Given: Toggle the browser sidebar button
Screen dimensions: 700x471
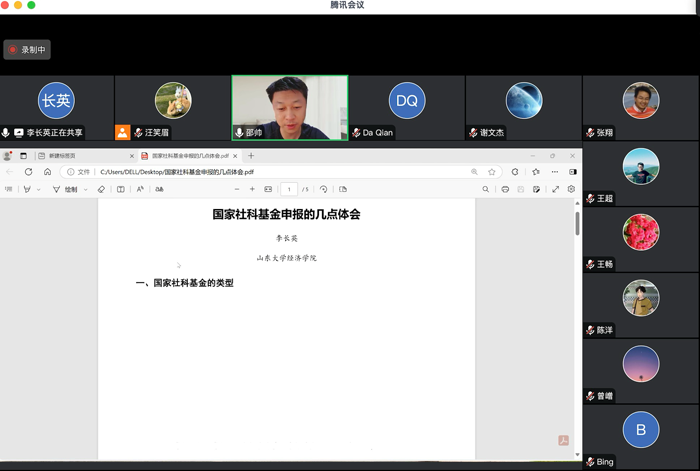Looking at the screenshot, I should [x=573, y=172].
